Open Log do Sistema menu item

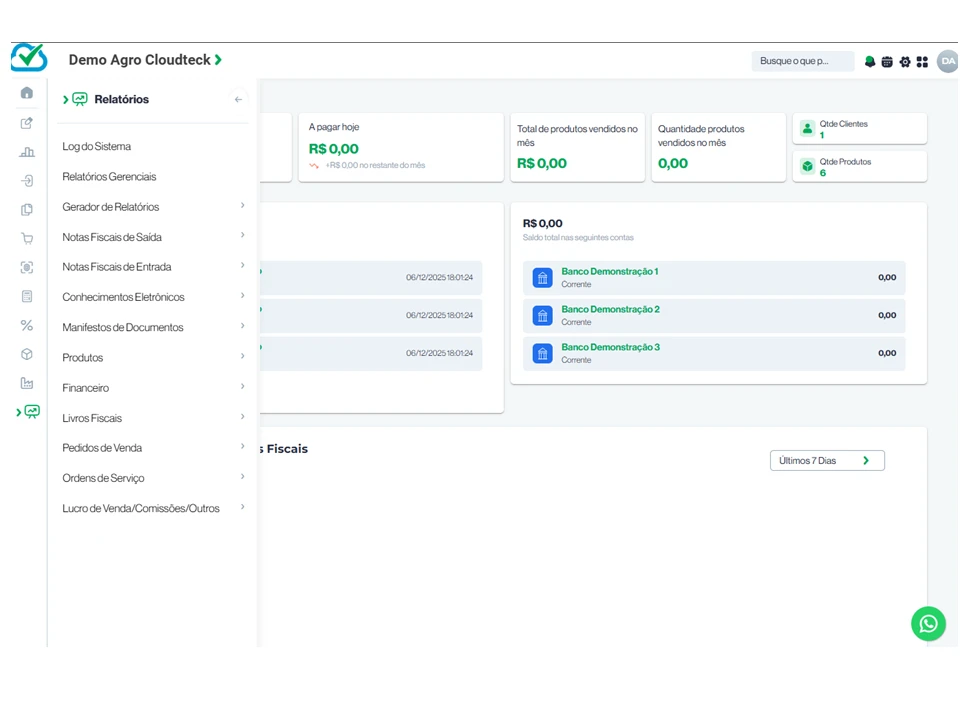coord(97,147)
